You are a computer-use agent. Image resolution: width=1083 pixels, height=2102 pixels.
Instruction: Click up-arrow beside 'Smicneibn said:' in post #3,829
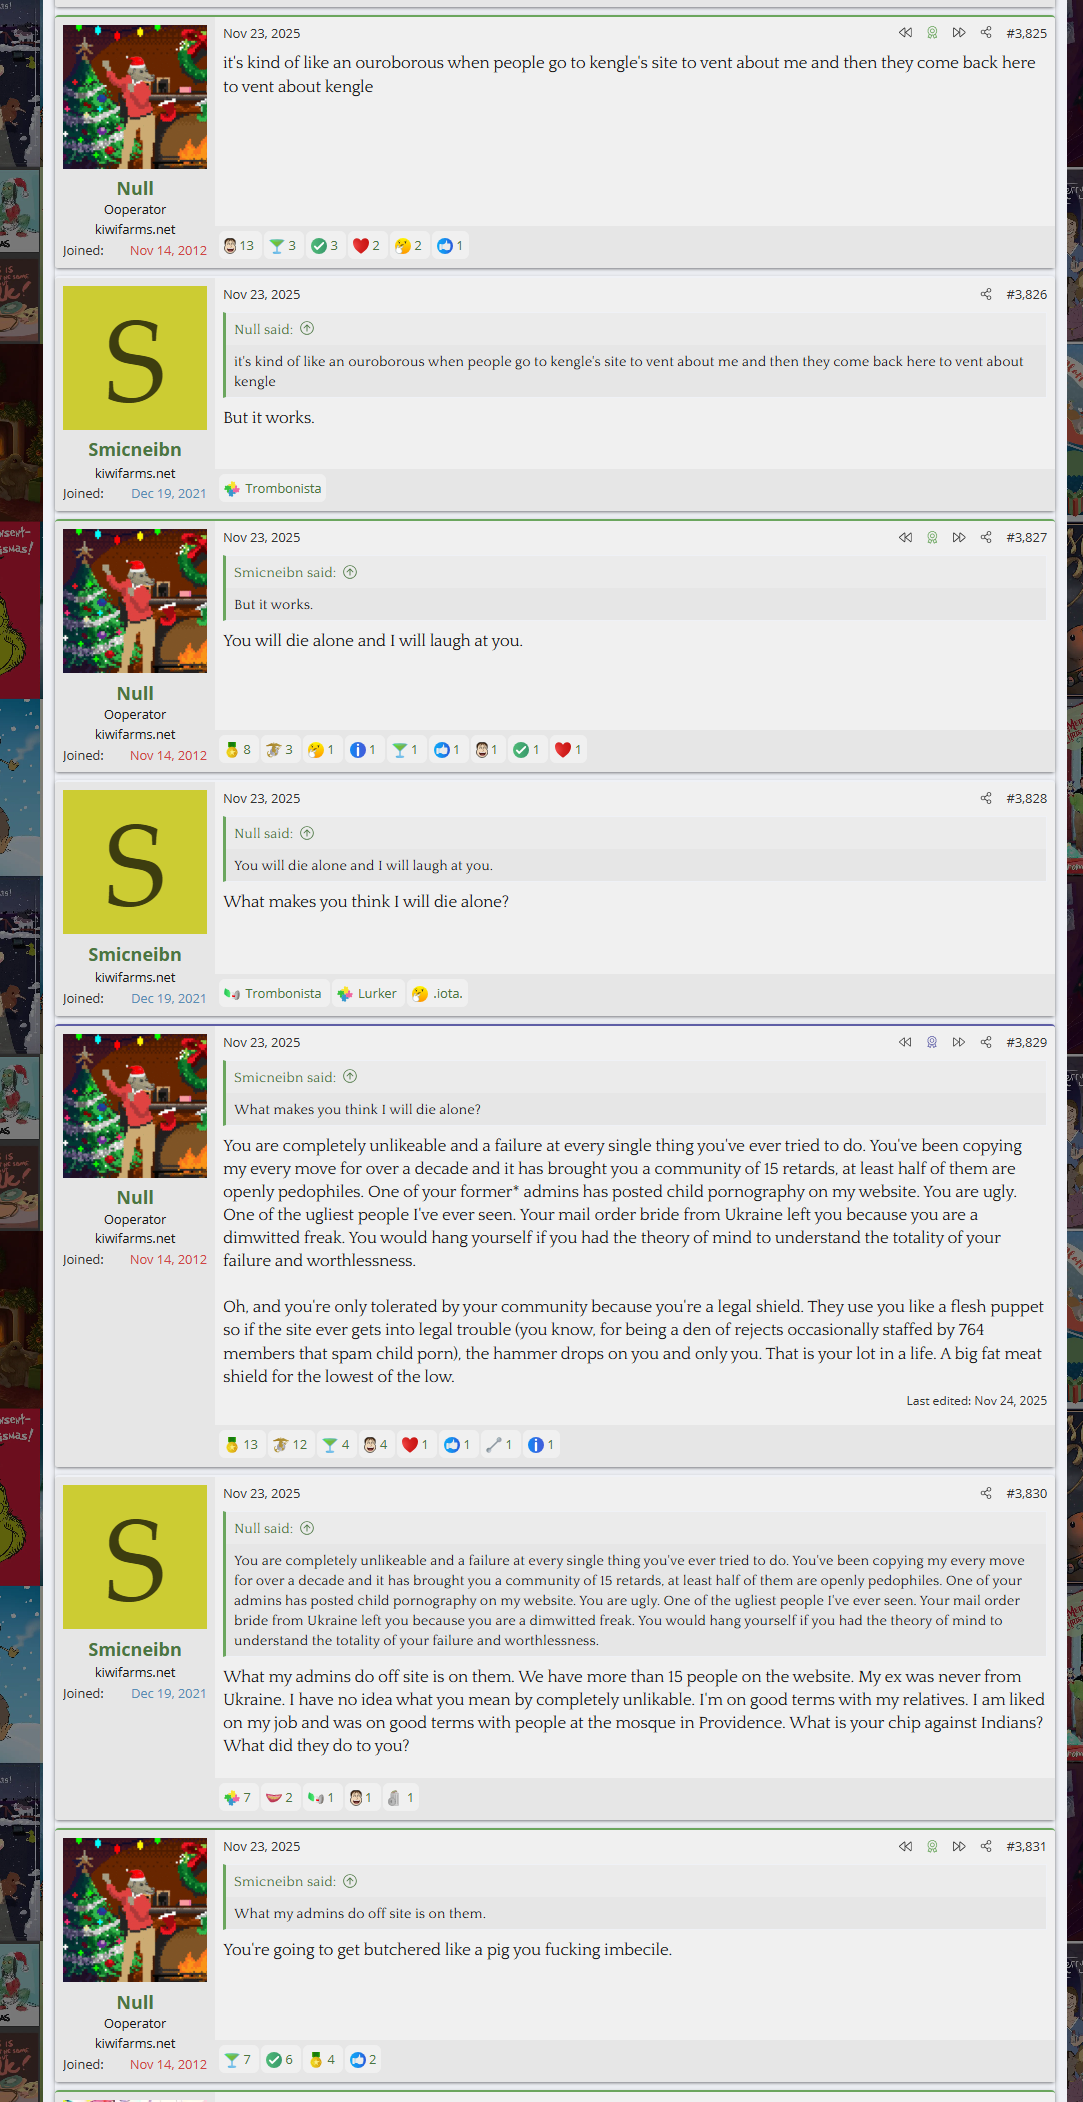click(x=350, y=1077)
